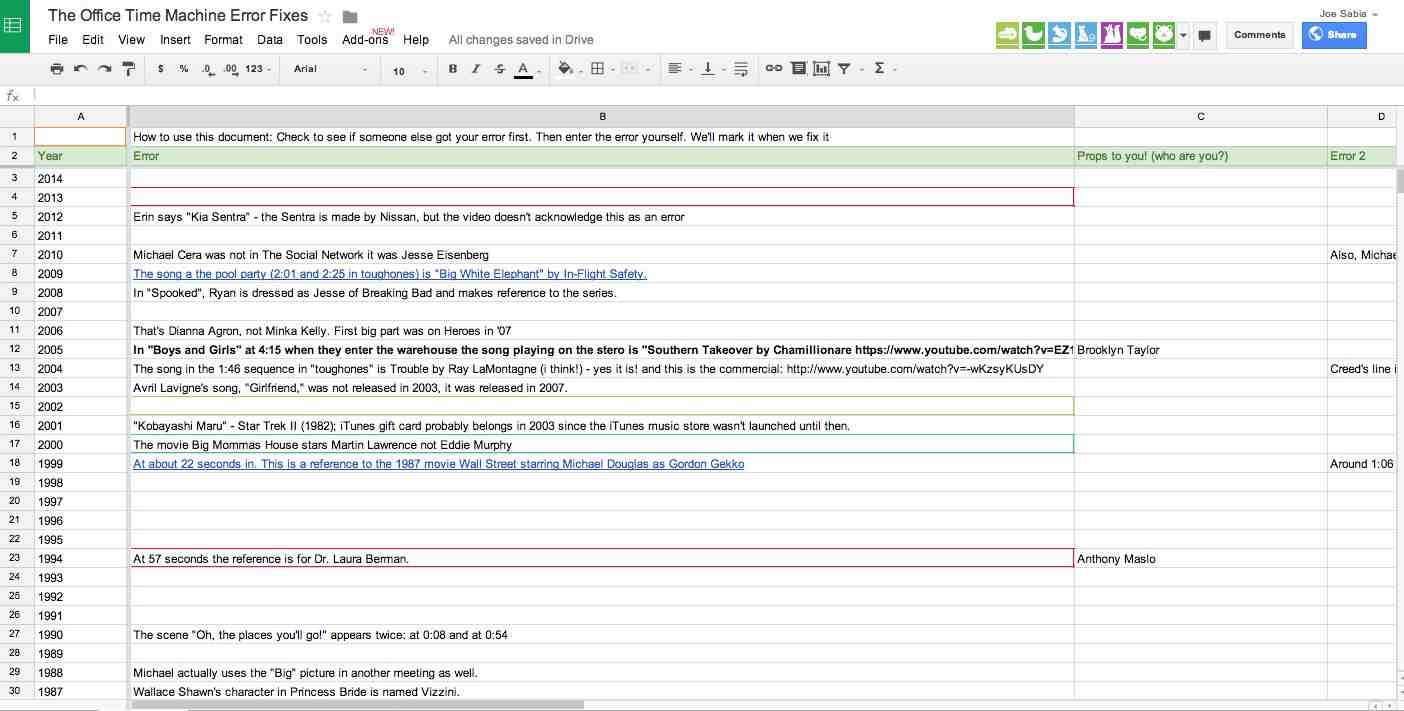
Task: Click the Share button
Action: (x=1334, y=35)
